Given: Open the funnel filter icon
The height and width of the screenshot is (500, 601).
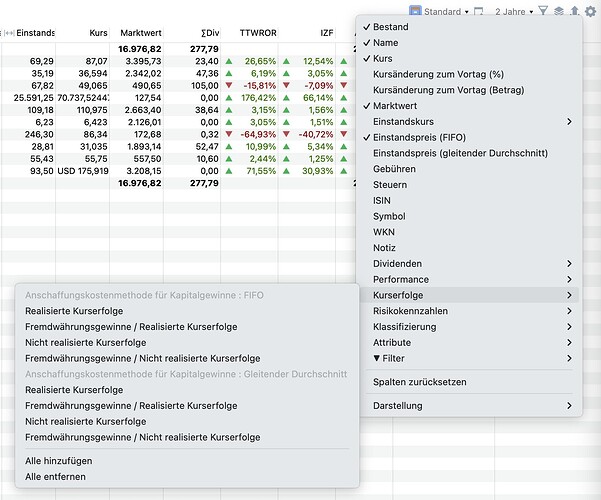Looking at the screenshot, I should pyautogui.click(x=543, y=11).
